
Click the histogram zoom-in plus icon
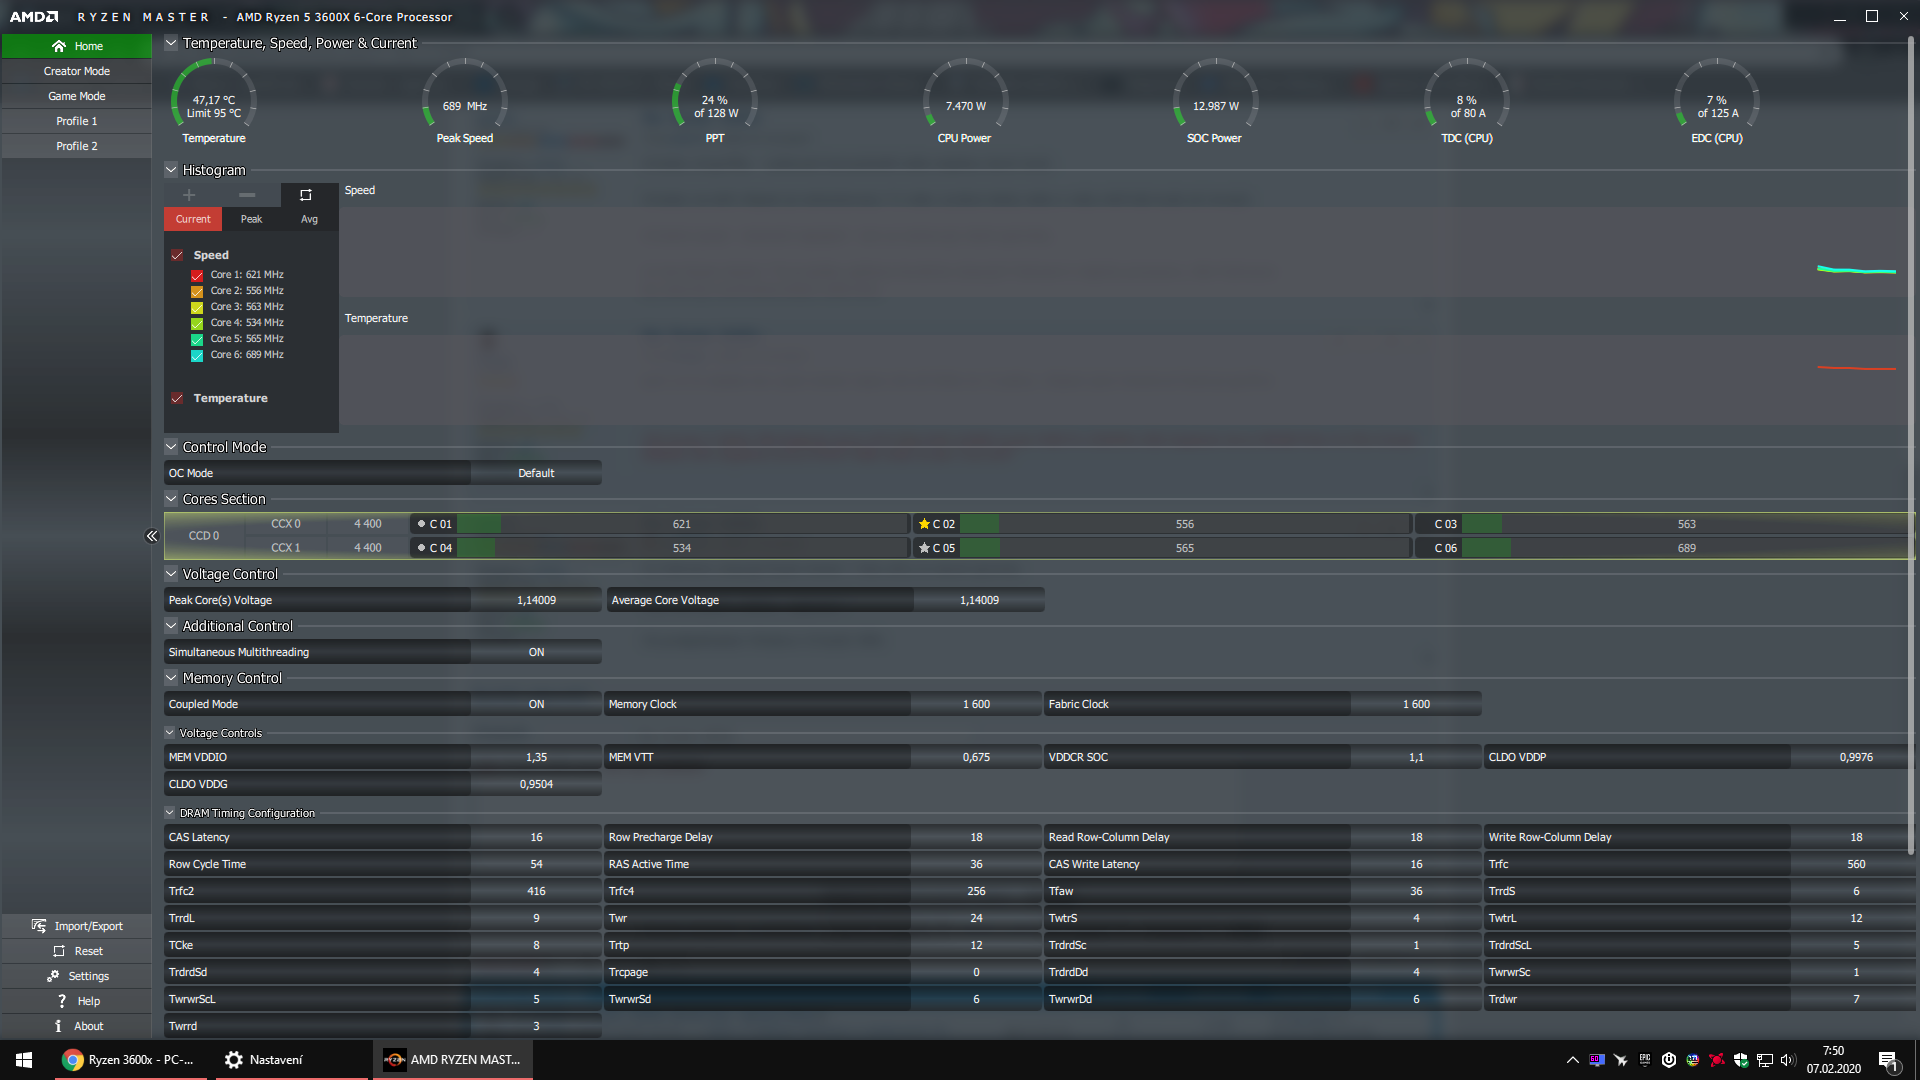[x=189, y=195]
